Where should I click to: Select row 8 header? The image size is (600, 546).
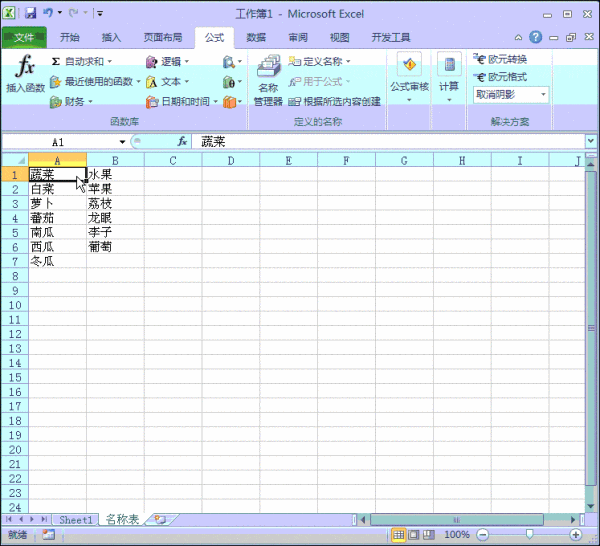point(15,276)
